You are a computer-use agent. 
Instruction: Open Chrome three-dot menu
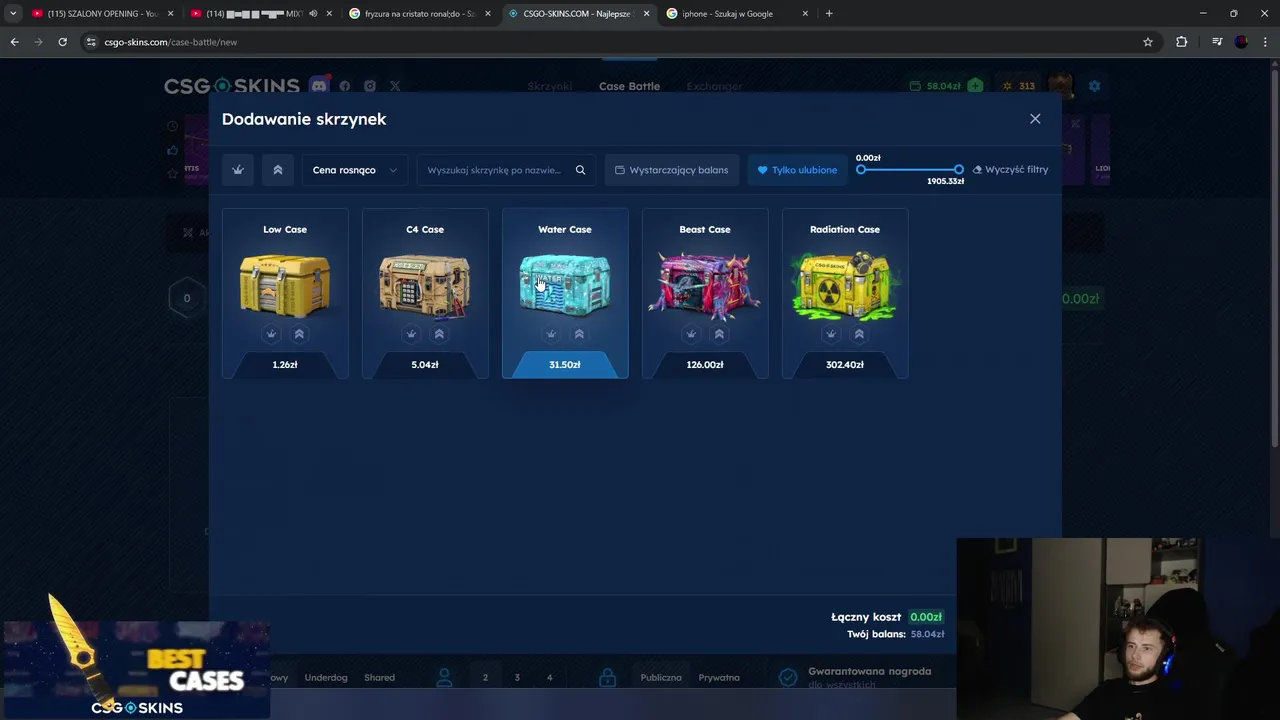click(1266, 42)
